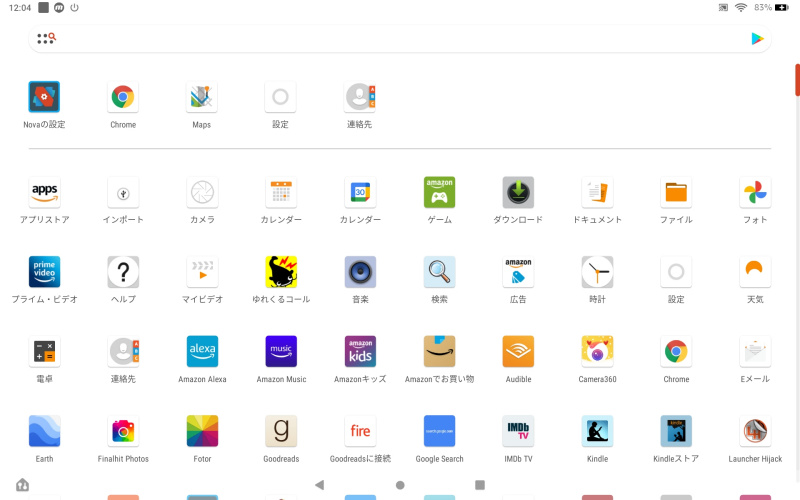This screenshot has width=800, height=500.
Task: Open the アプリストア app
Action: (x=44, y=192)
